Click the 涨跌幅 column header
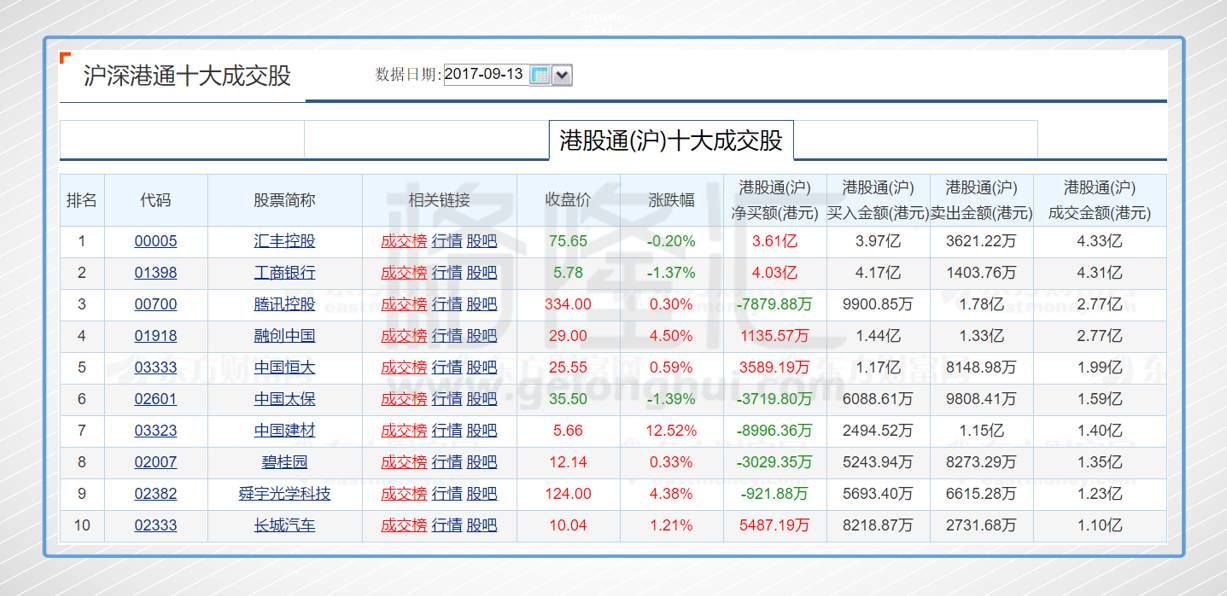1227x596 pixels. click(x=671, y=200)
